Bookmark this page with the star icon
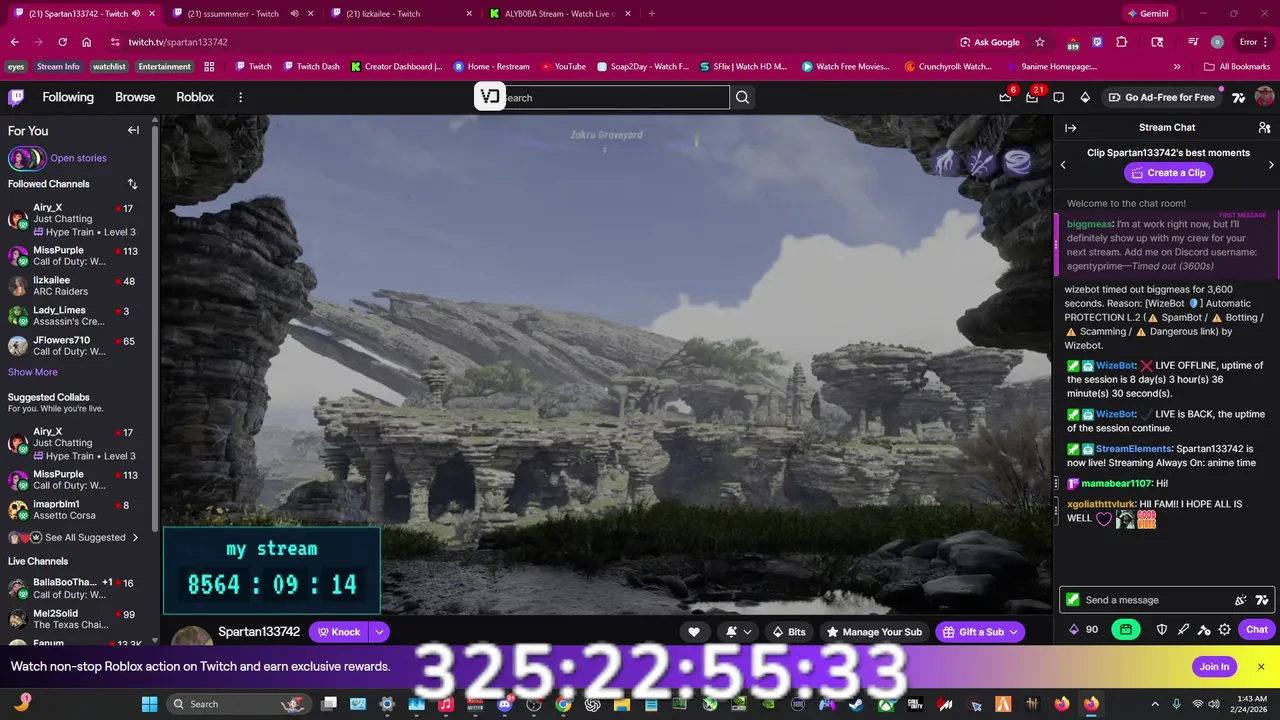 (1040, 42)
